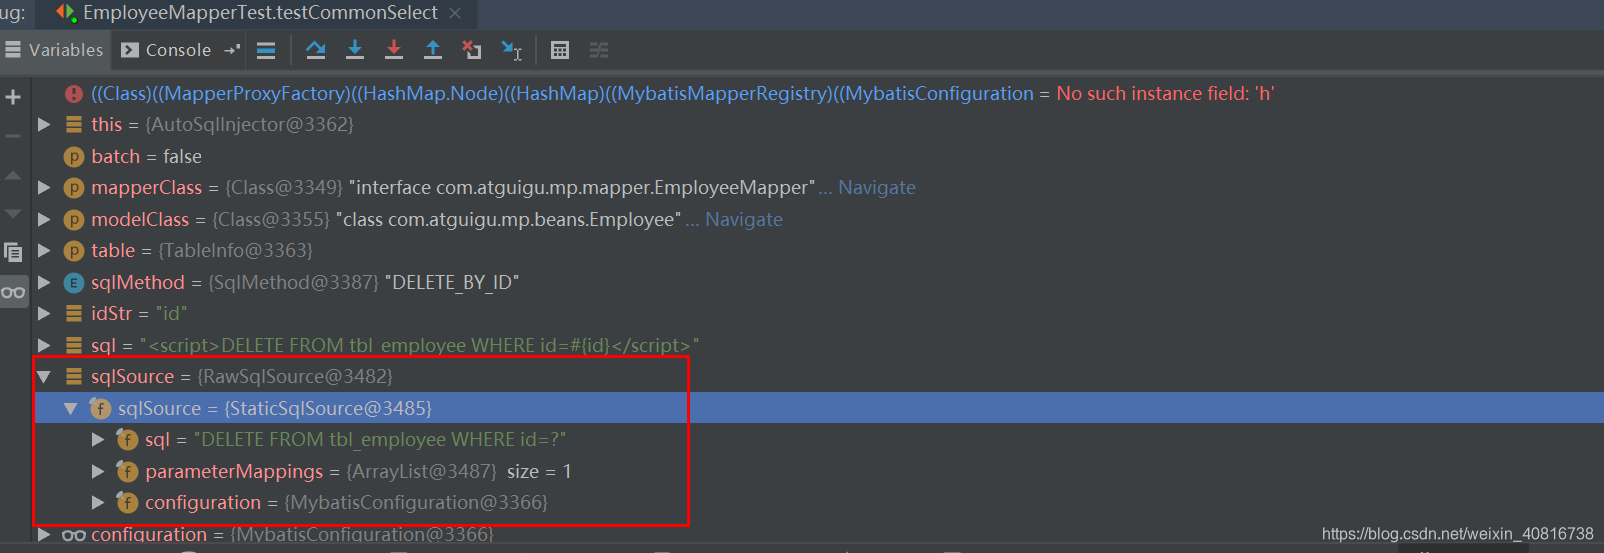Screen dimensions: 1604x553
Task: Select the idStr = "id" row
Action: click(x=818, y=313)
